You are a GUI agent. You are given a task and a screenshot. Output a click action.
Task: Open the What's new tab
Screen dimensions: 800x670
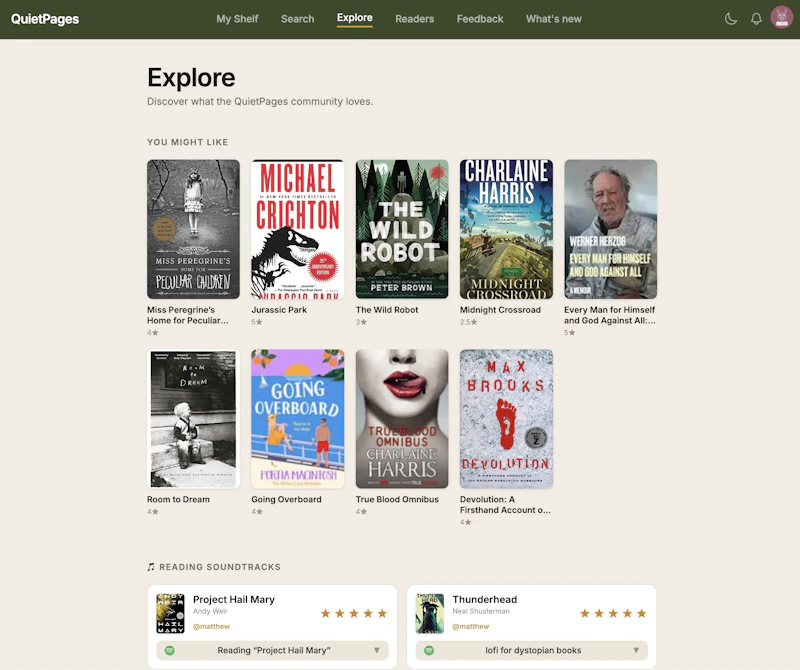point(554,19)
